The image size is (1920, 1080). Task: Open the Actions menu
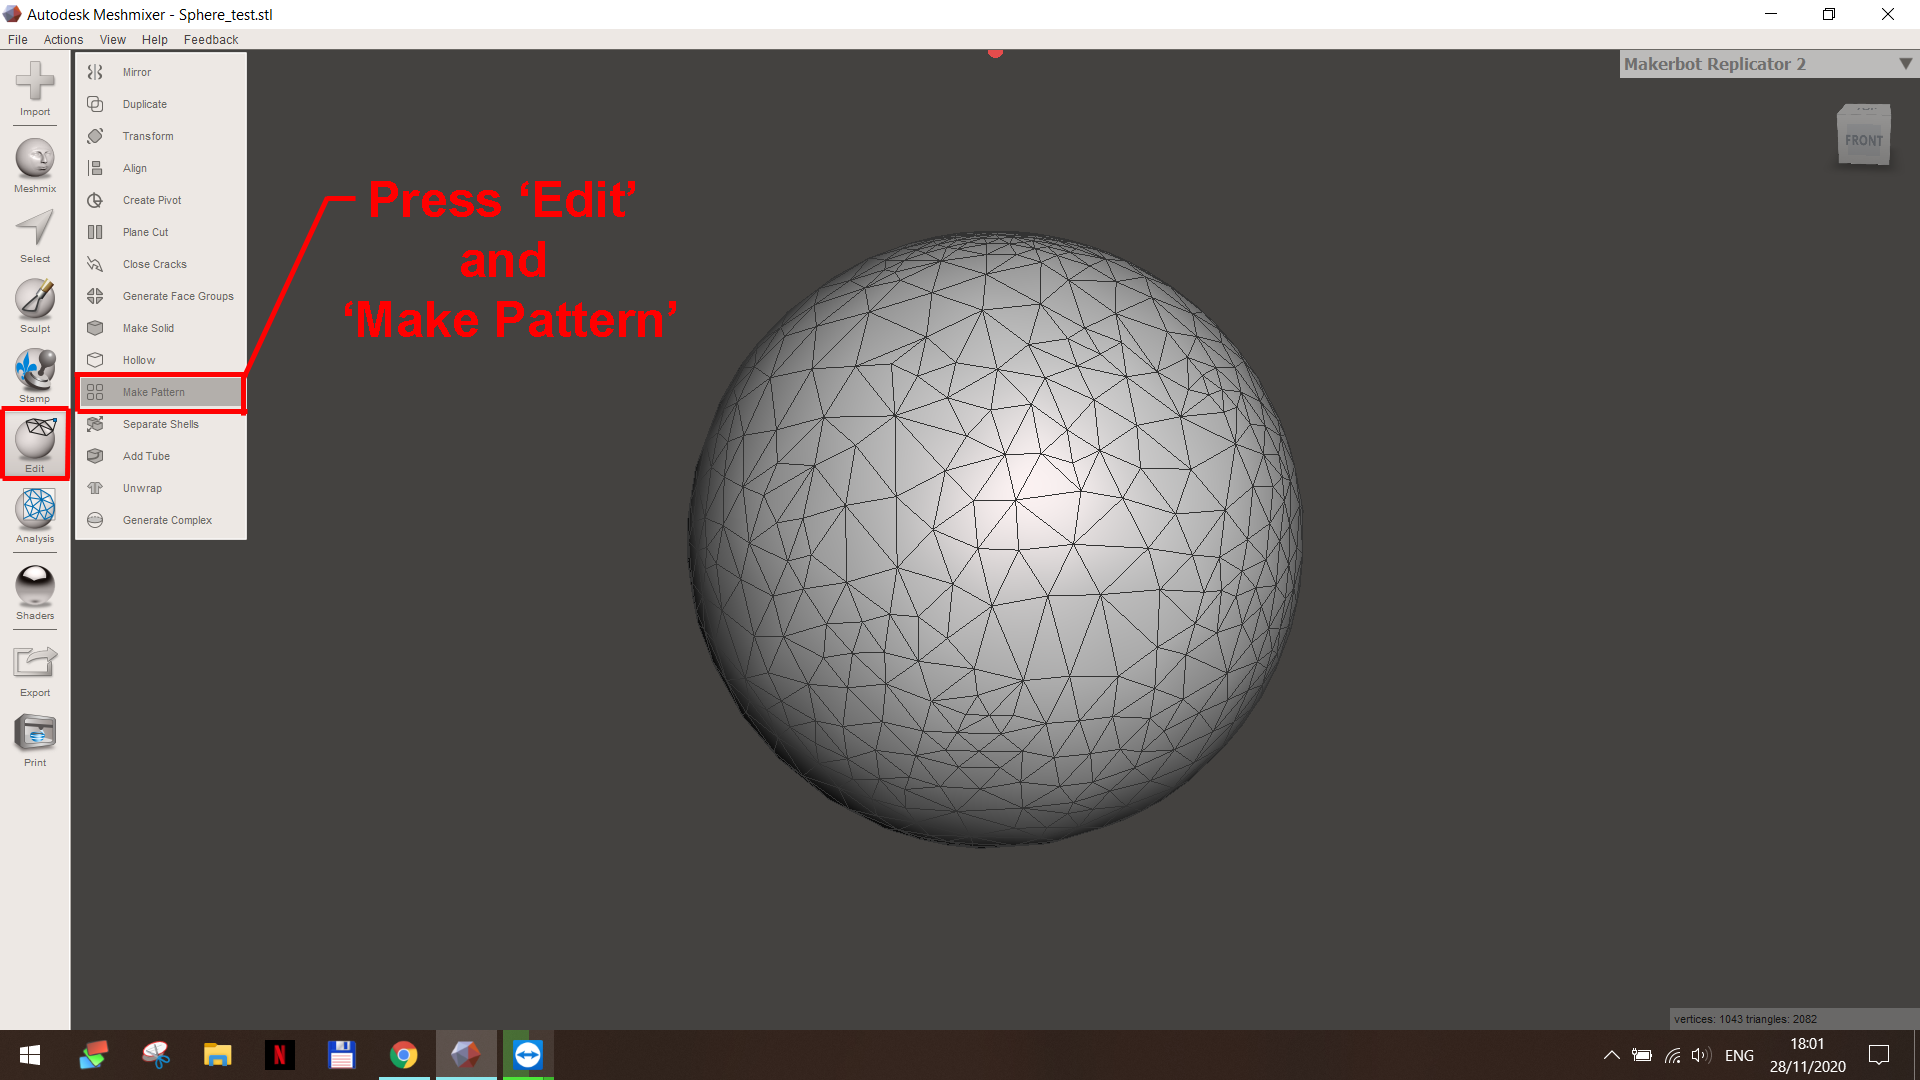pos(63,40)
